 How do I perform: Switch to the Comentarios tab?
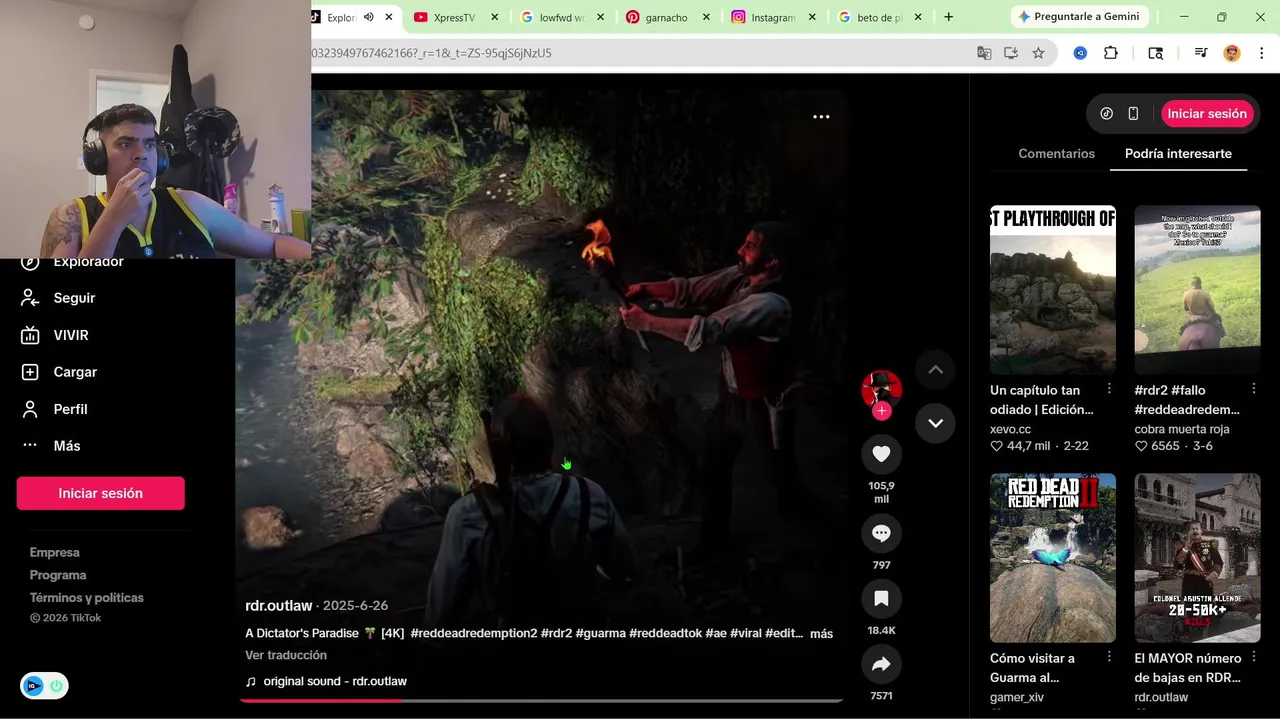tap(1056, 154)
